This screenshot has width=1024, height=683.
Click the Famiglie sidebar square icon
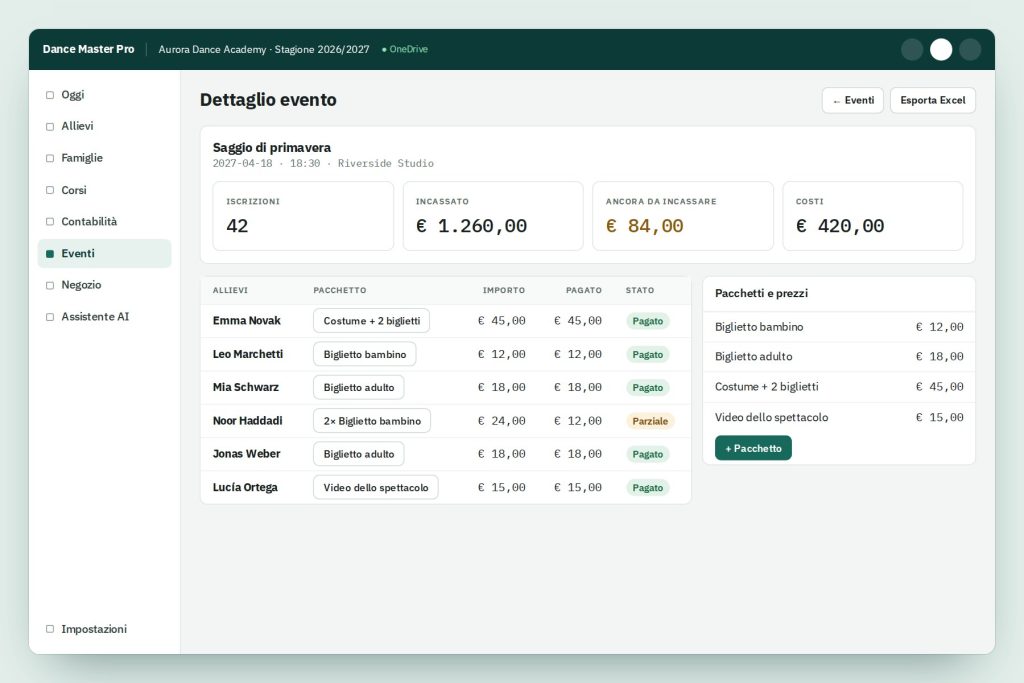(x=50, y=158)
